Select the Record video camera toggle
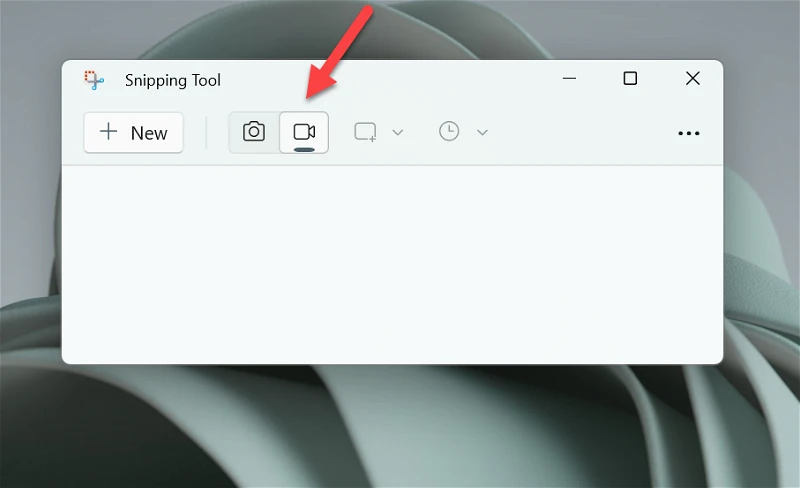This screenshot has width=800, height=488. (304, 132)
